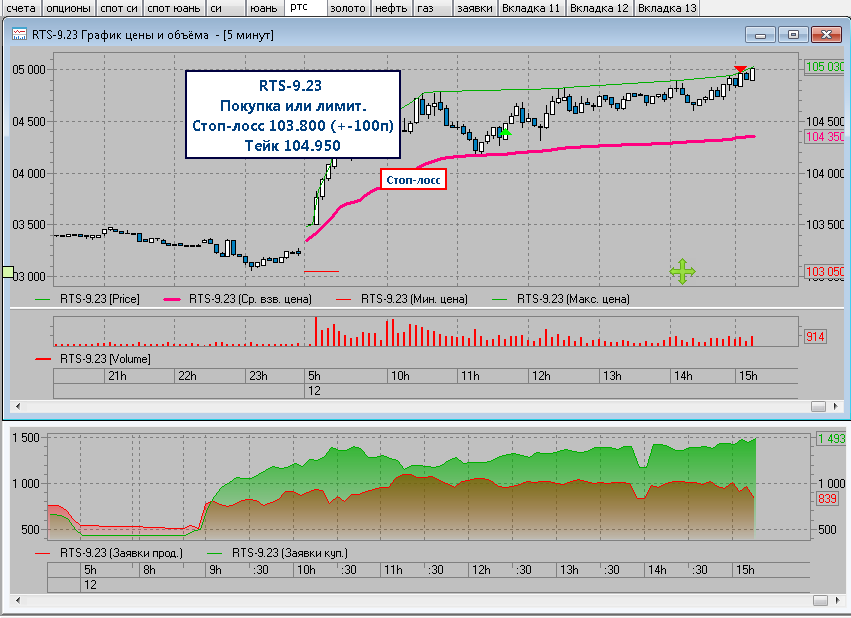The width and height of the screenshot is (851, 618).
Task: Switch to Вкладка 11 tab
Action: pos(531,8)
